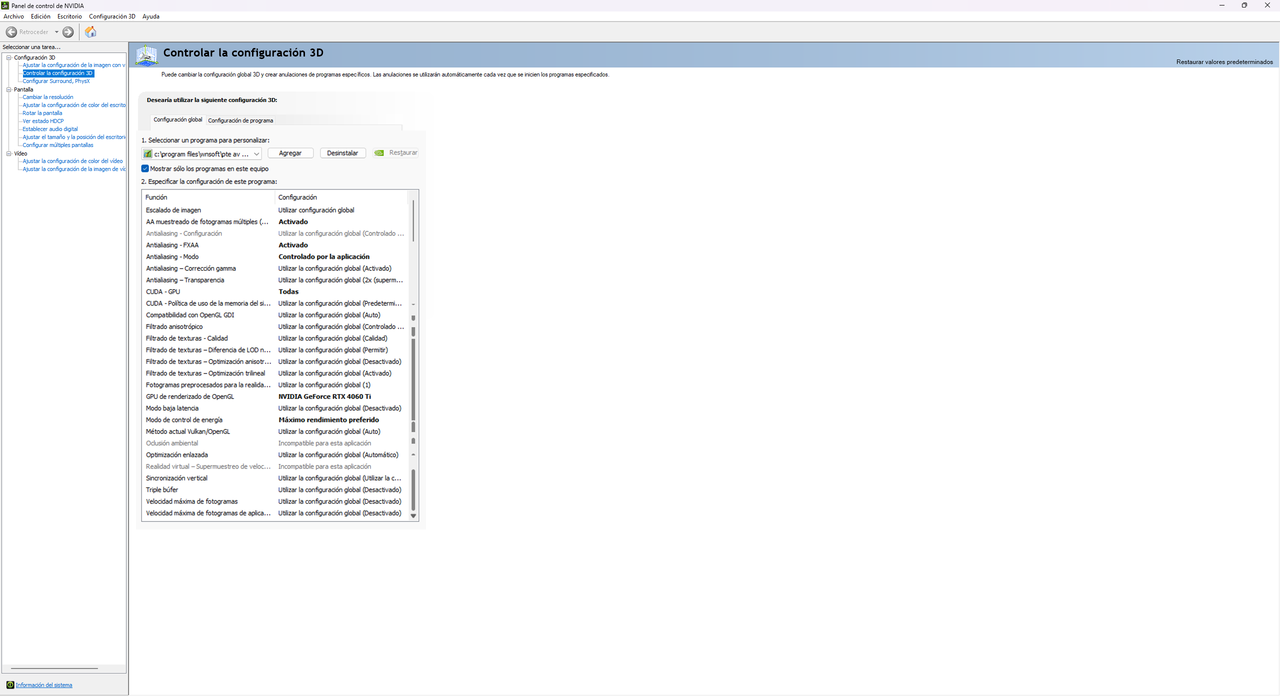
Task: Collapse the Configuración 3D tree node
Action: point(8,57)
